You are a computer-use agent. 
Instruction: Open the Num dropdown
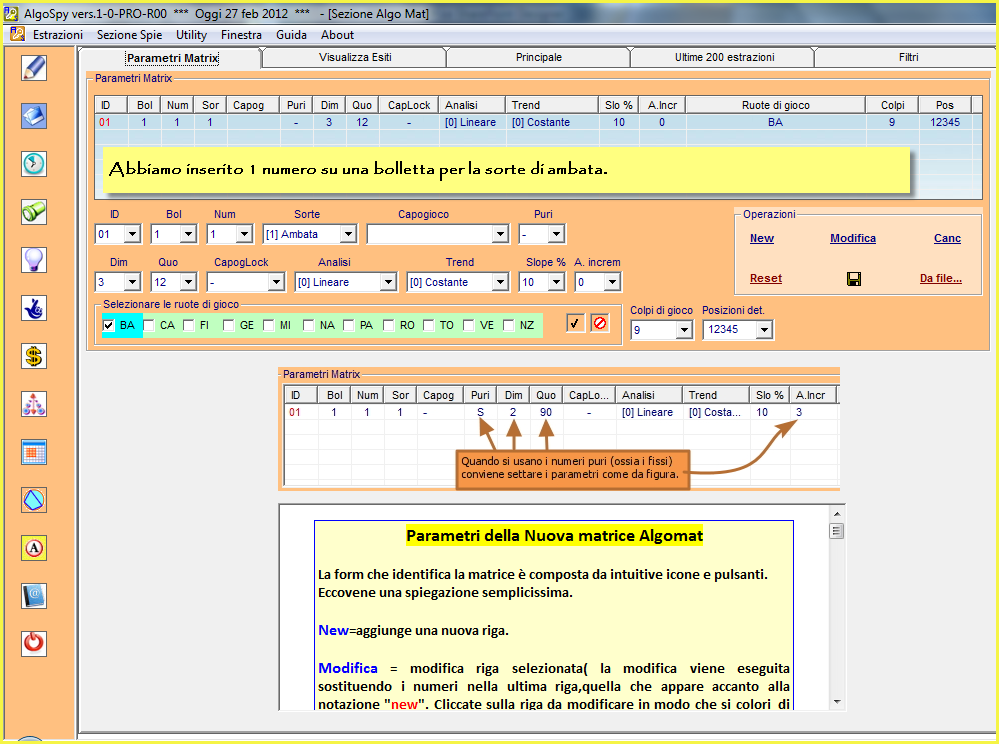244,234
